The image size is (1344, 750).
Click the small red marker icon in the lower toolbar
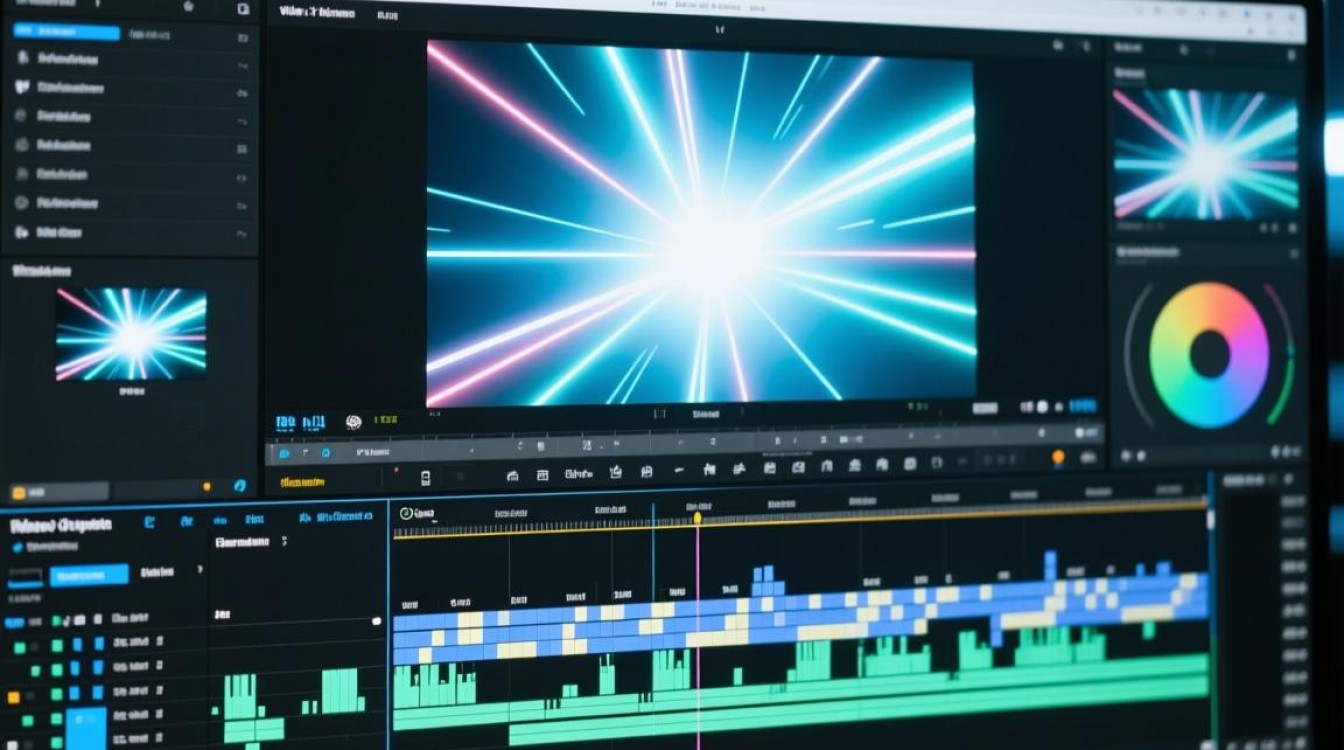coord(396,469)
